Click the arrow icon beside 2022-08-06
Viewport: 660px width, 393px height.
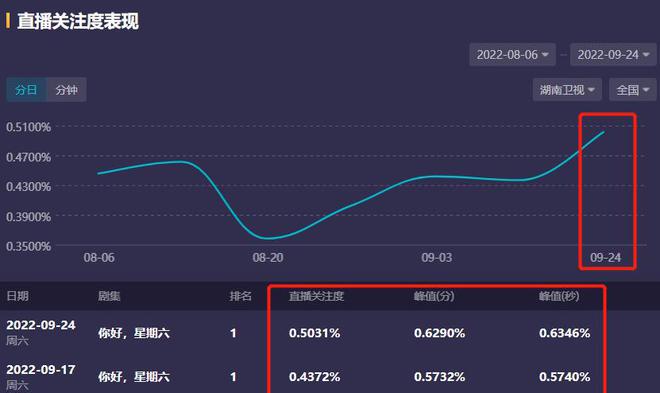tap(545, 55)
